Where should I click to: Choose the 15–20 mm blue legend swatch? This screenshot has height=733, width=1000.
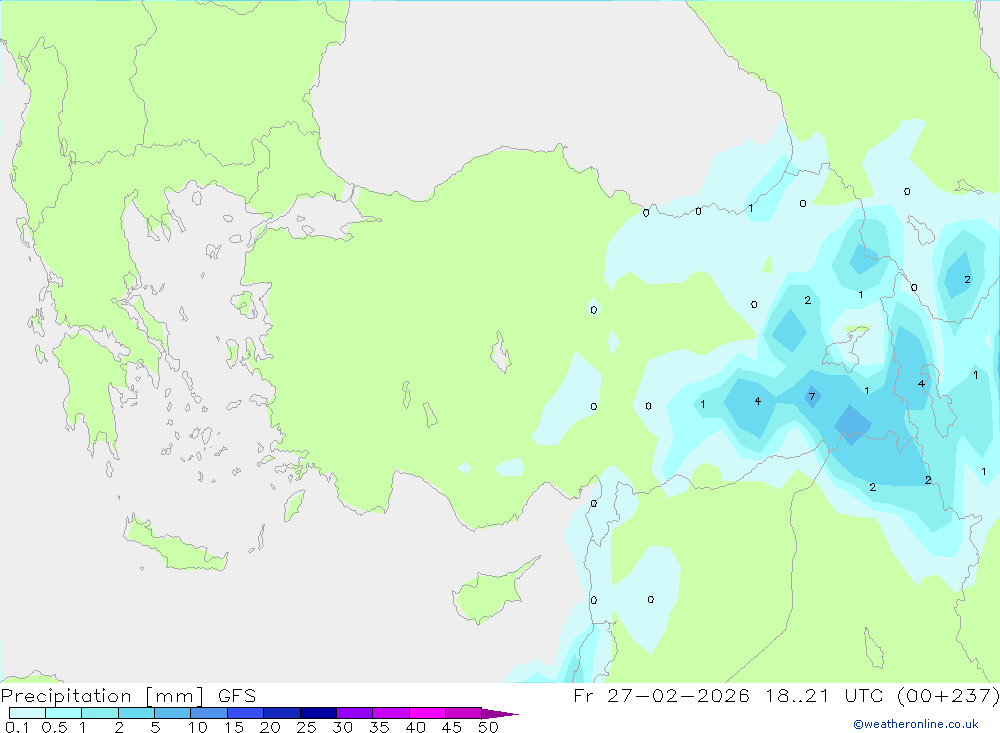tap(246, 713)
